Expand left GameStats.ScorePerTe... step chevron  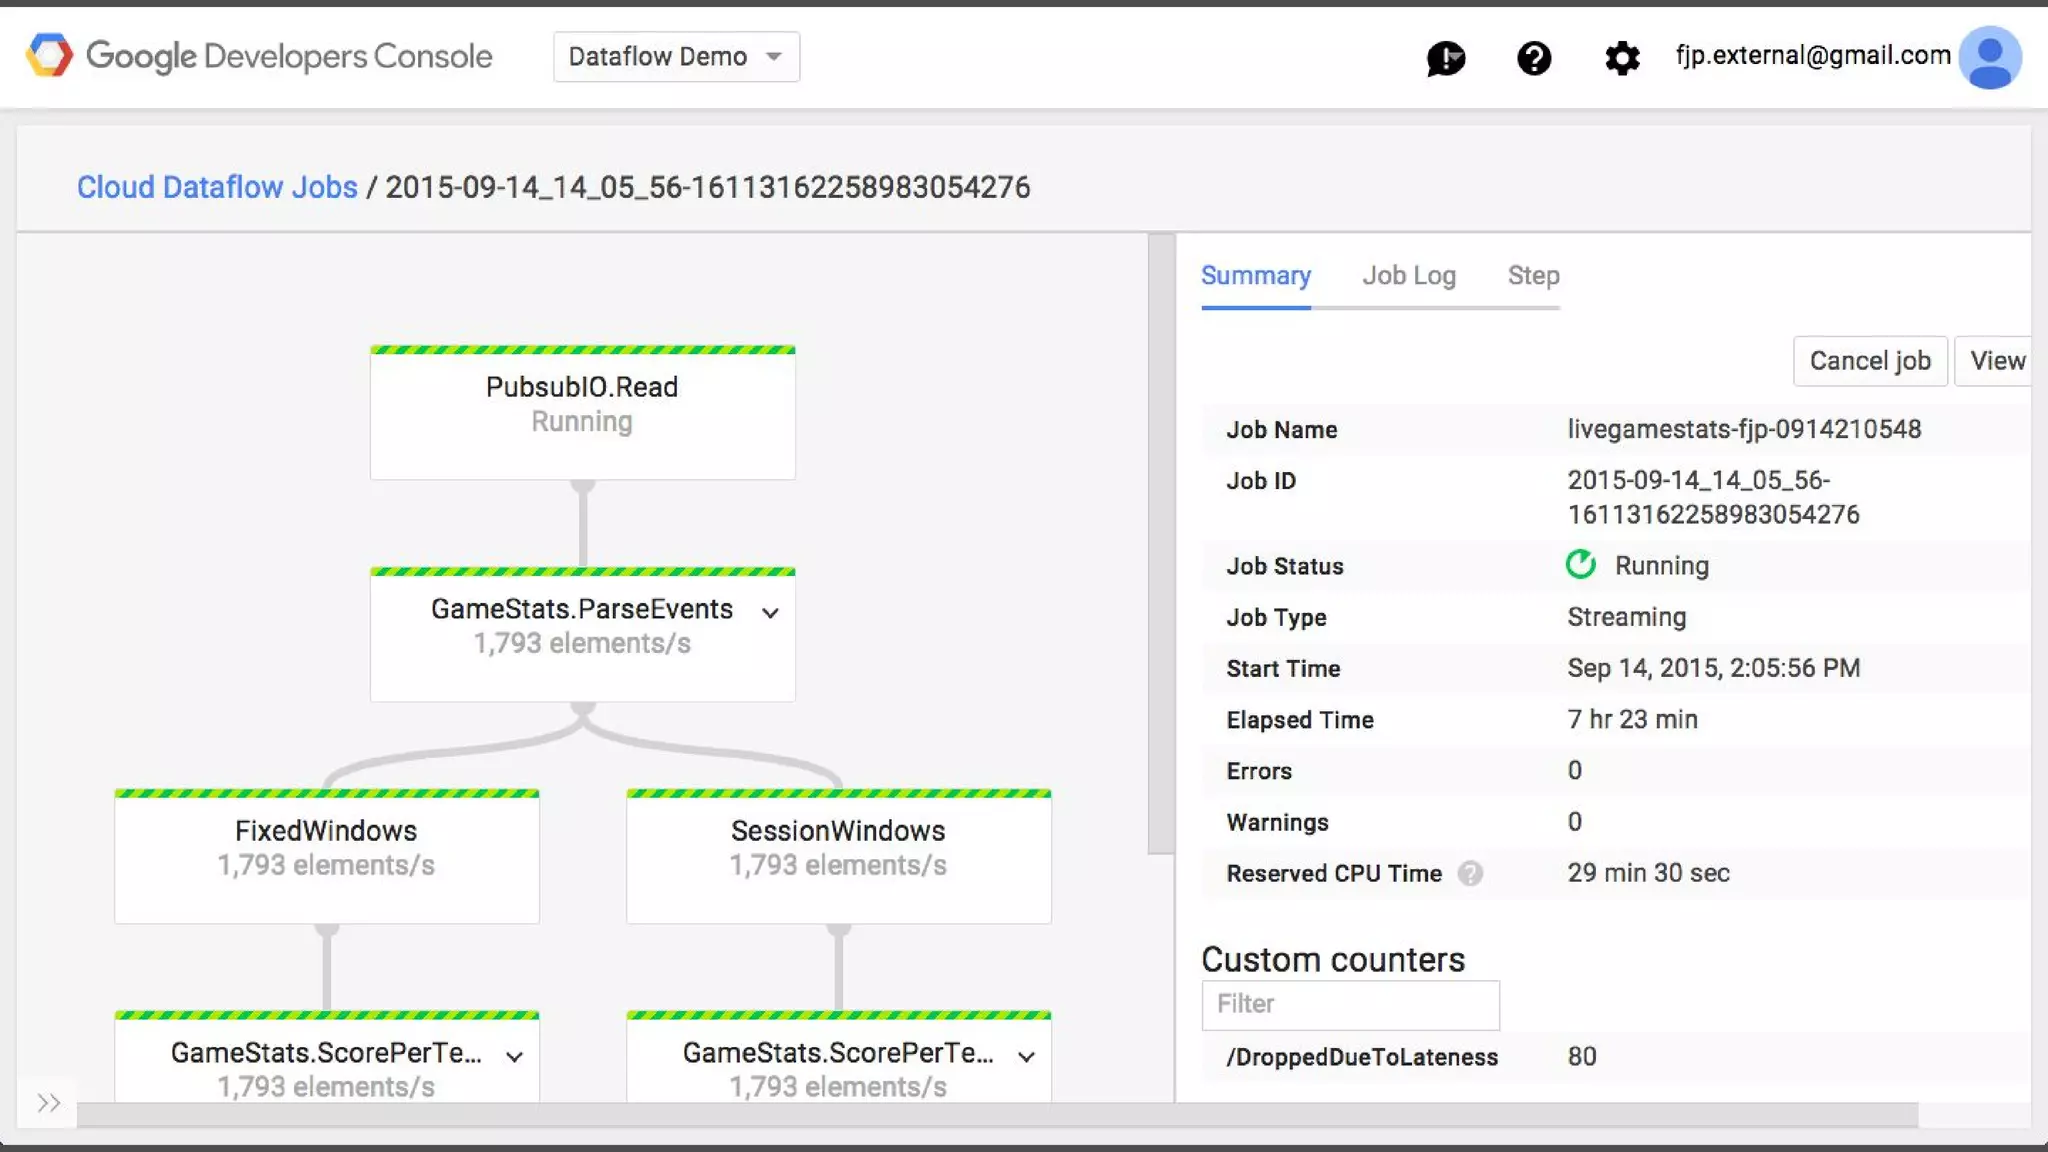[x=514, y=1056]
